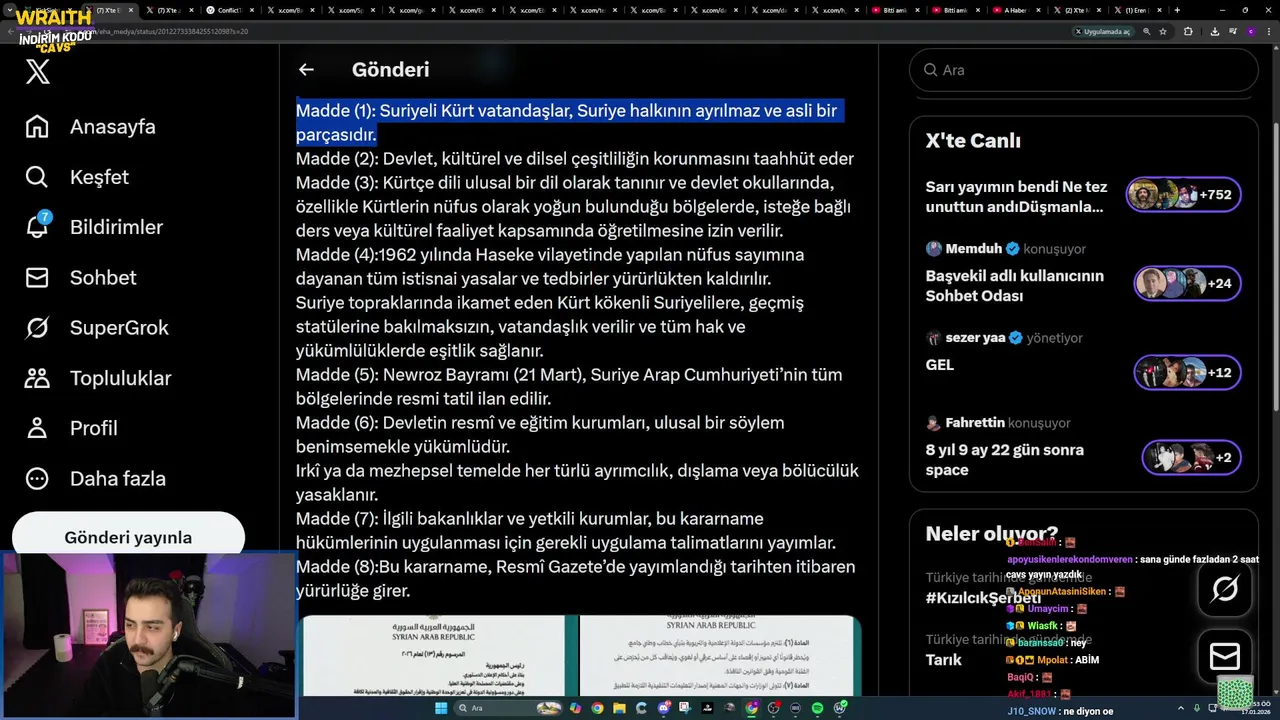Open the left Syrian Arab Republic document image

coord(436,655)
